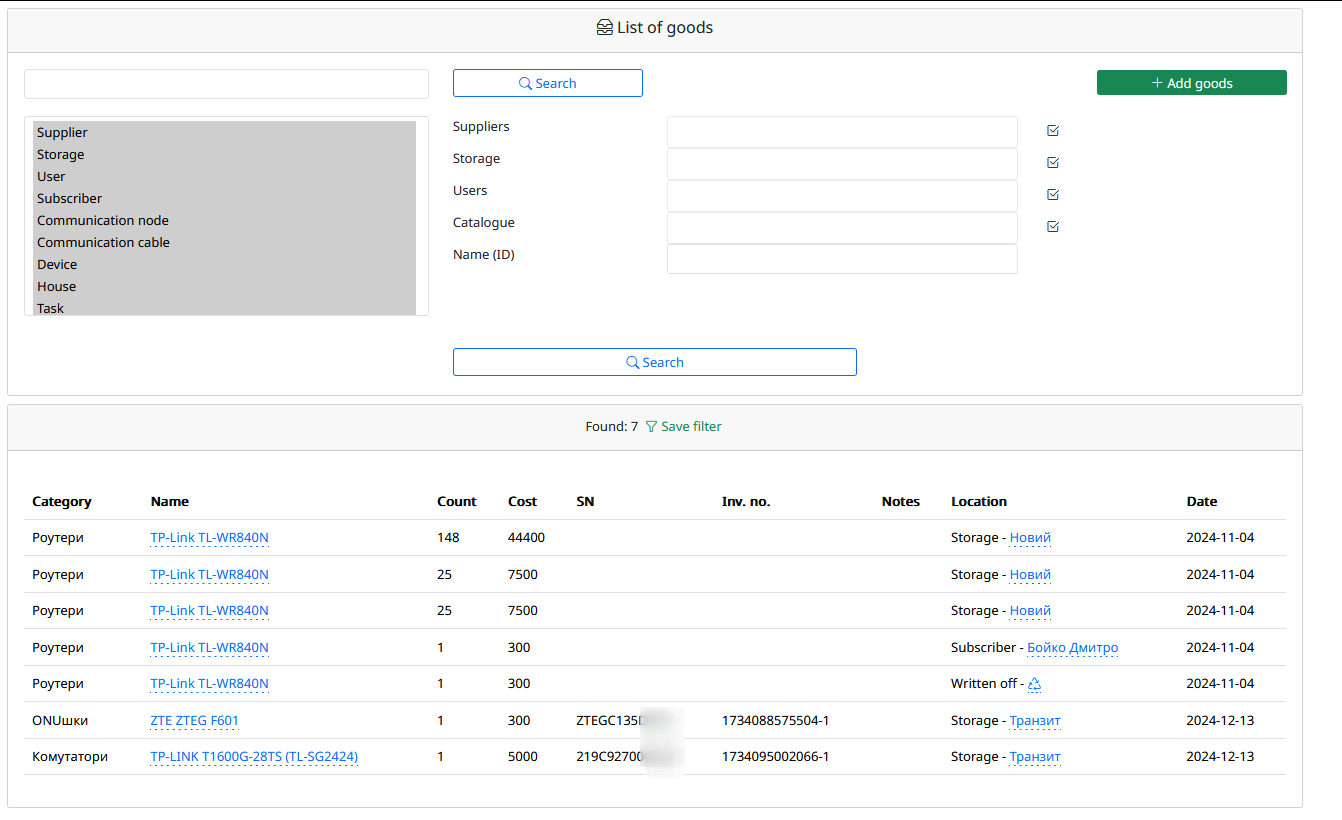The width and height of the screenshot is (1342, 820).
Task: Open the TP-LINK T1600G-28TS item link
Action: (x=254, y=757)
